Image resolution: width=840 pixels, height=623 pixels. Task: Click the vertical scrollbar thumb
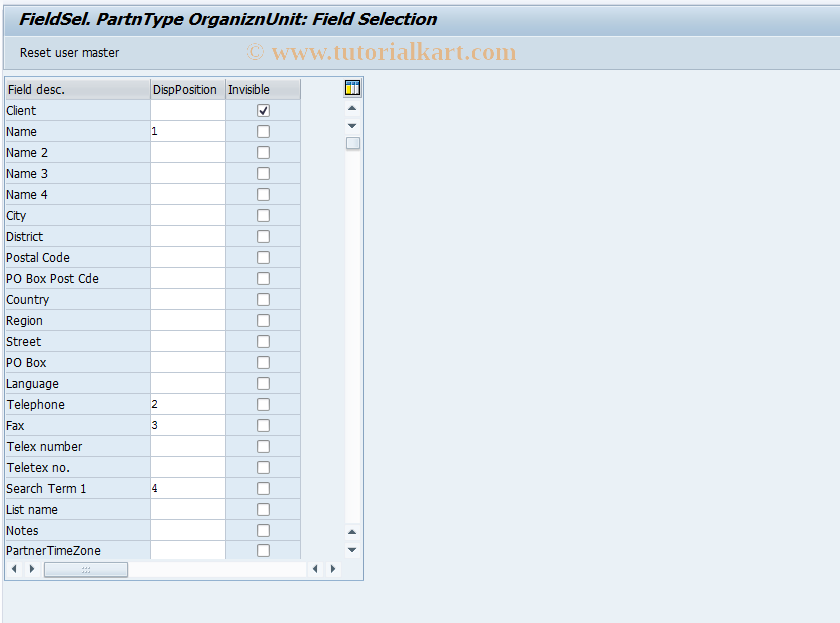pos(352,144)
